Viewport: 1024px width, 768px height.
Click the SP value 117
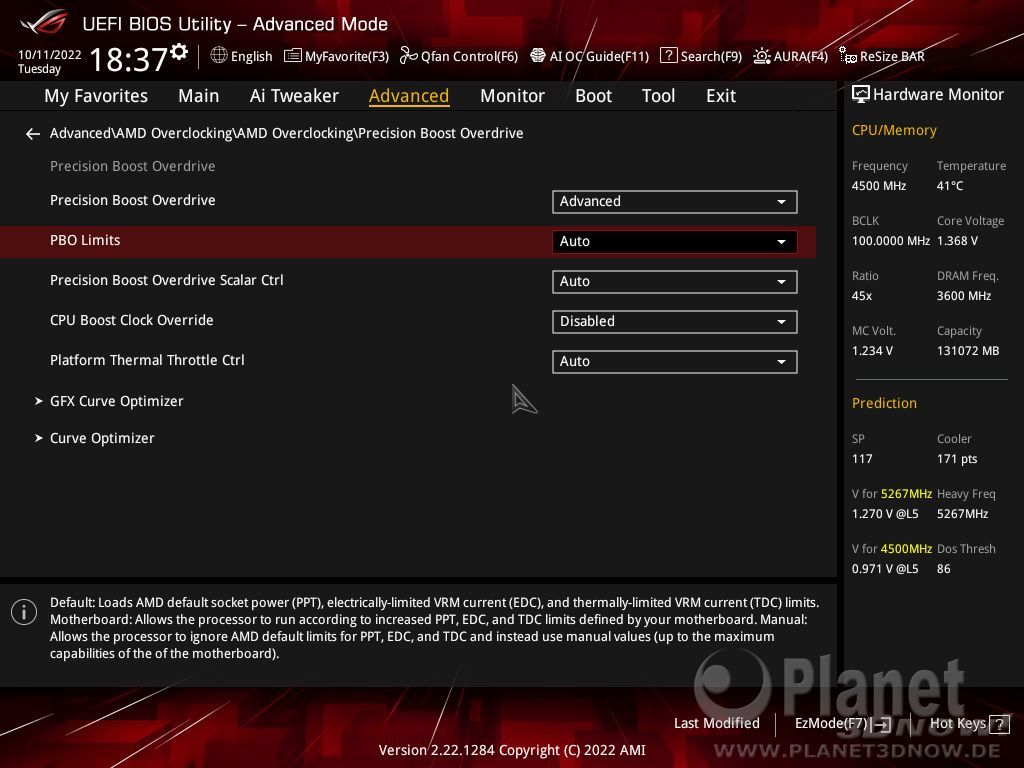tap(861, 459)
